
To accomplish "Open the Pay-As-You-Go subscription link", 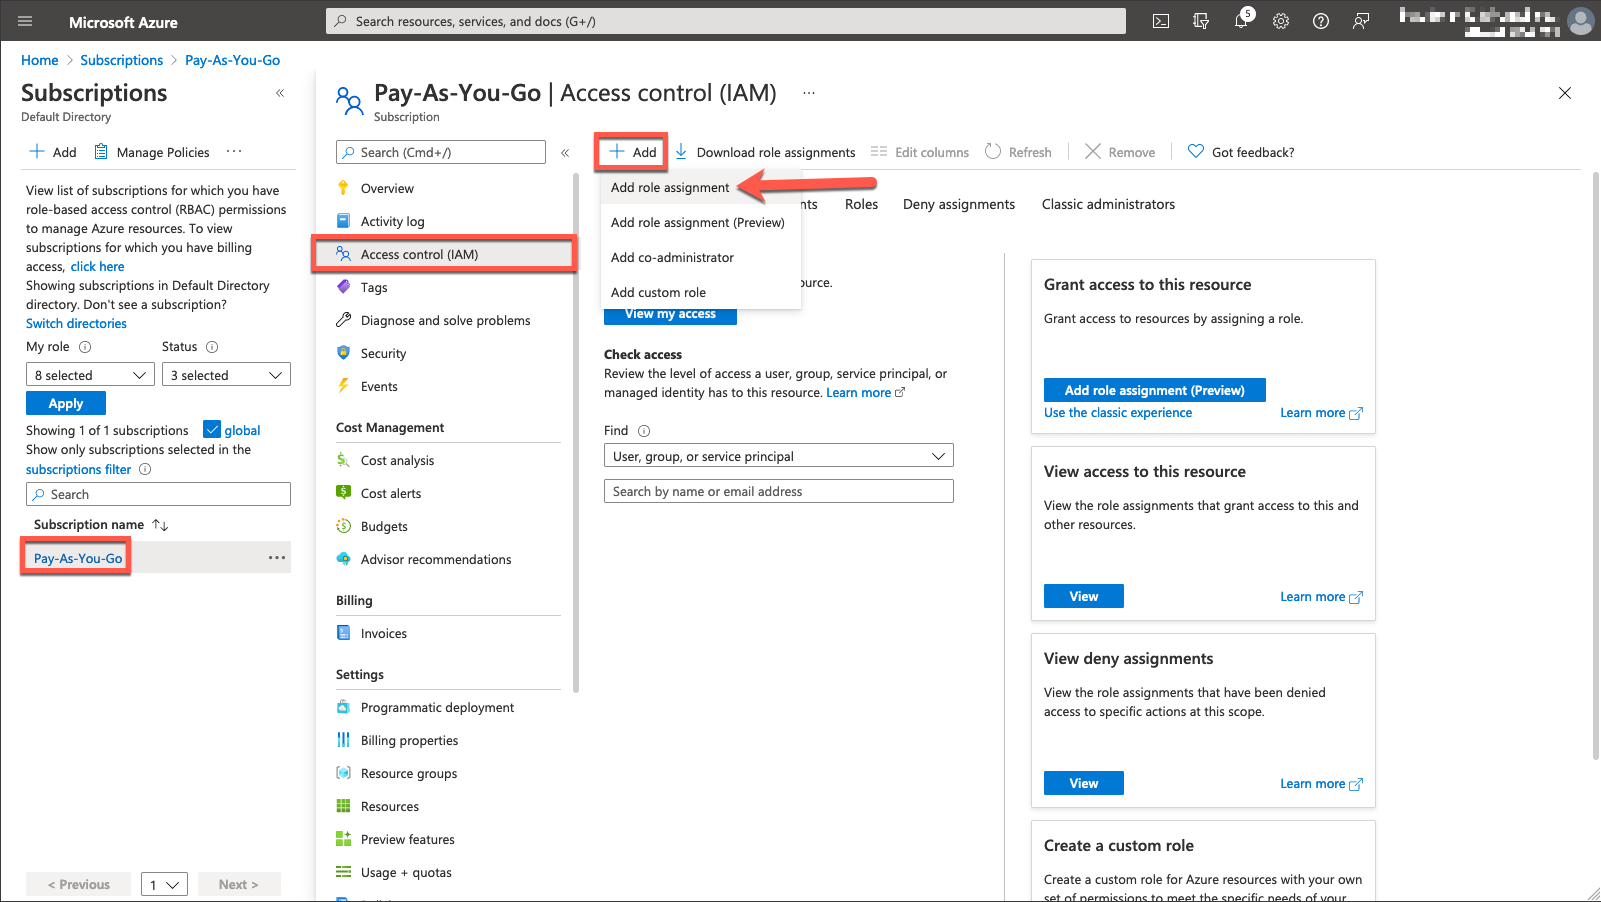I will tap(78, 558).
